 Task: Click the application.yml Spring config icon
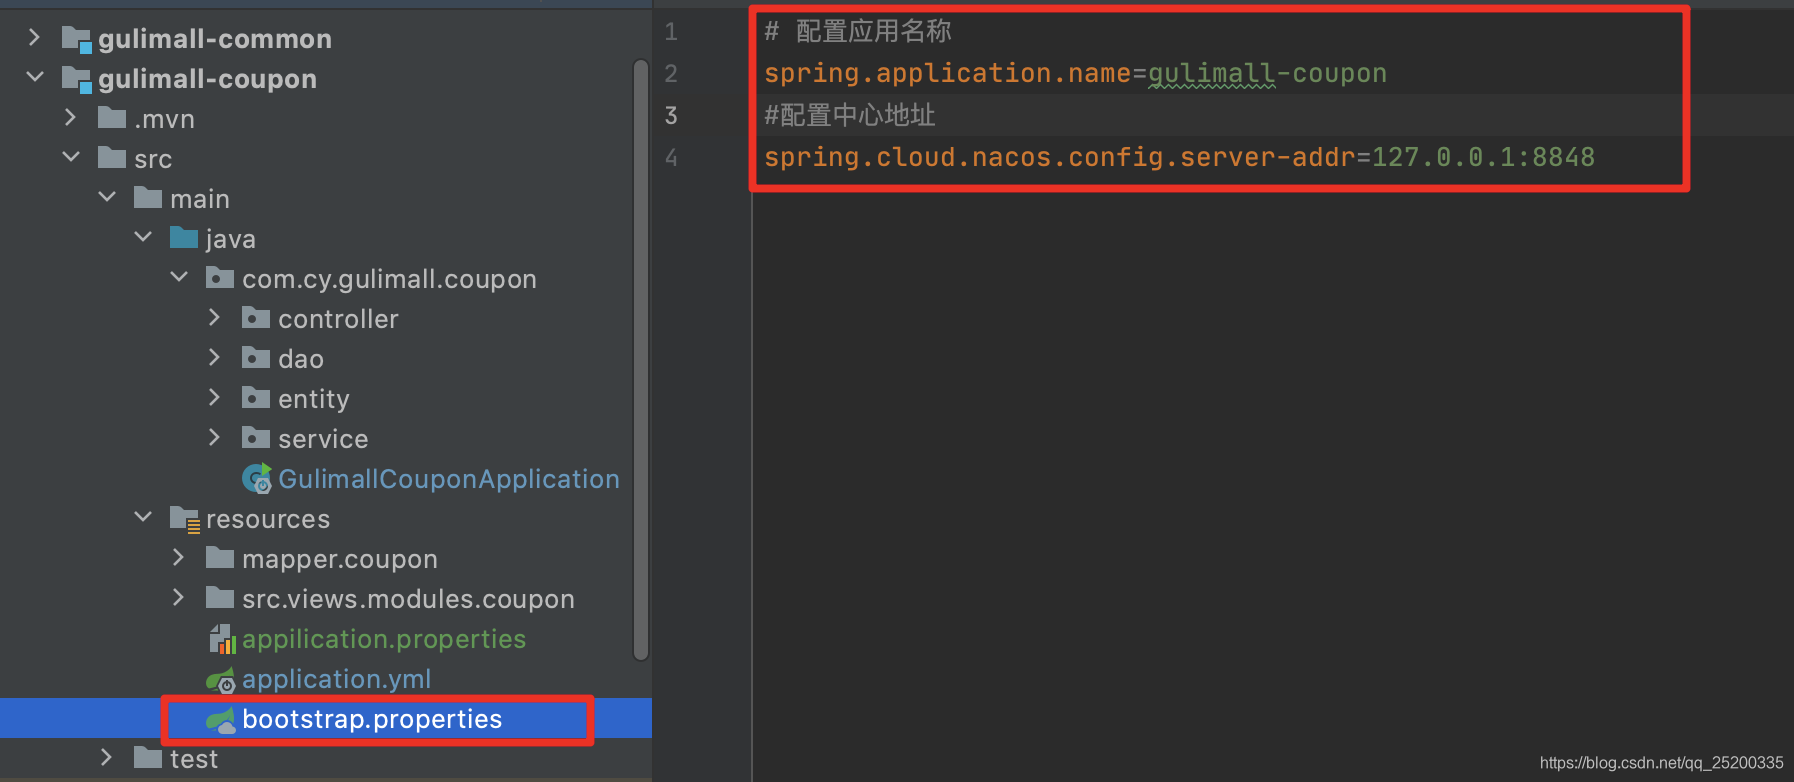click(221, 680)
